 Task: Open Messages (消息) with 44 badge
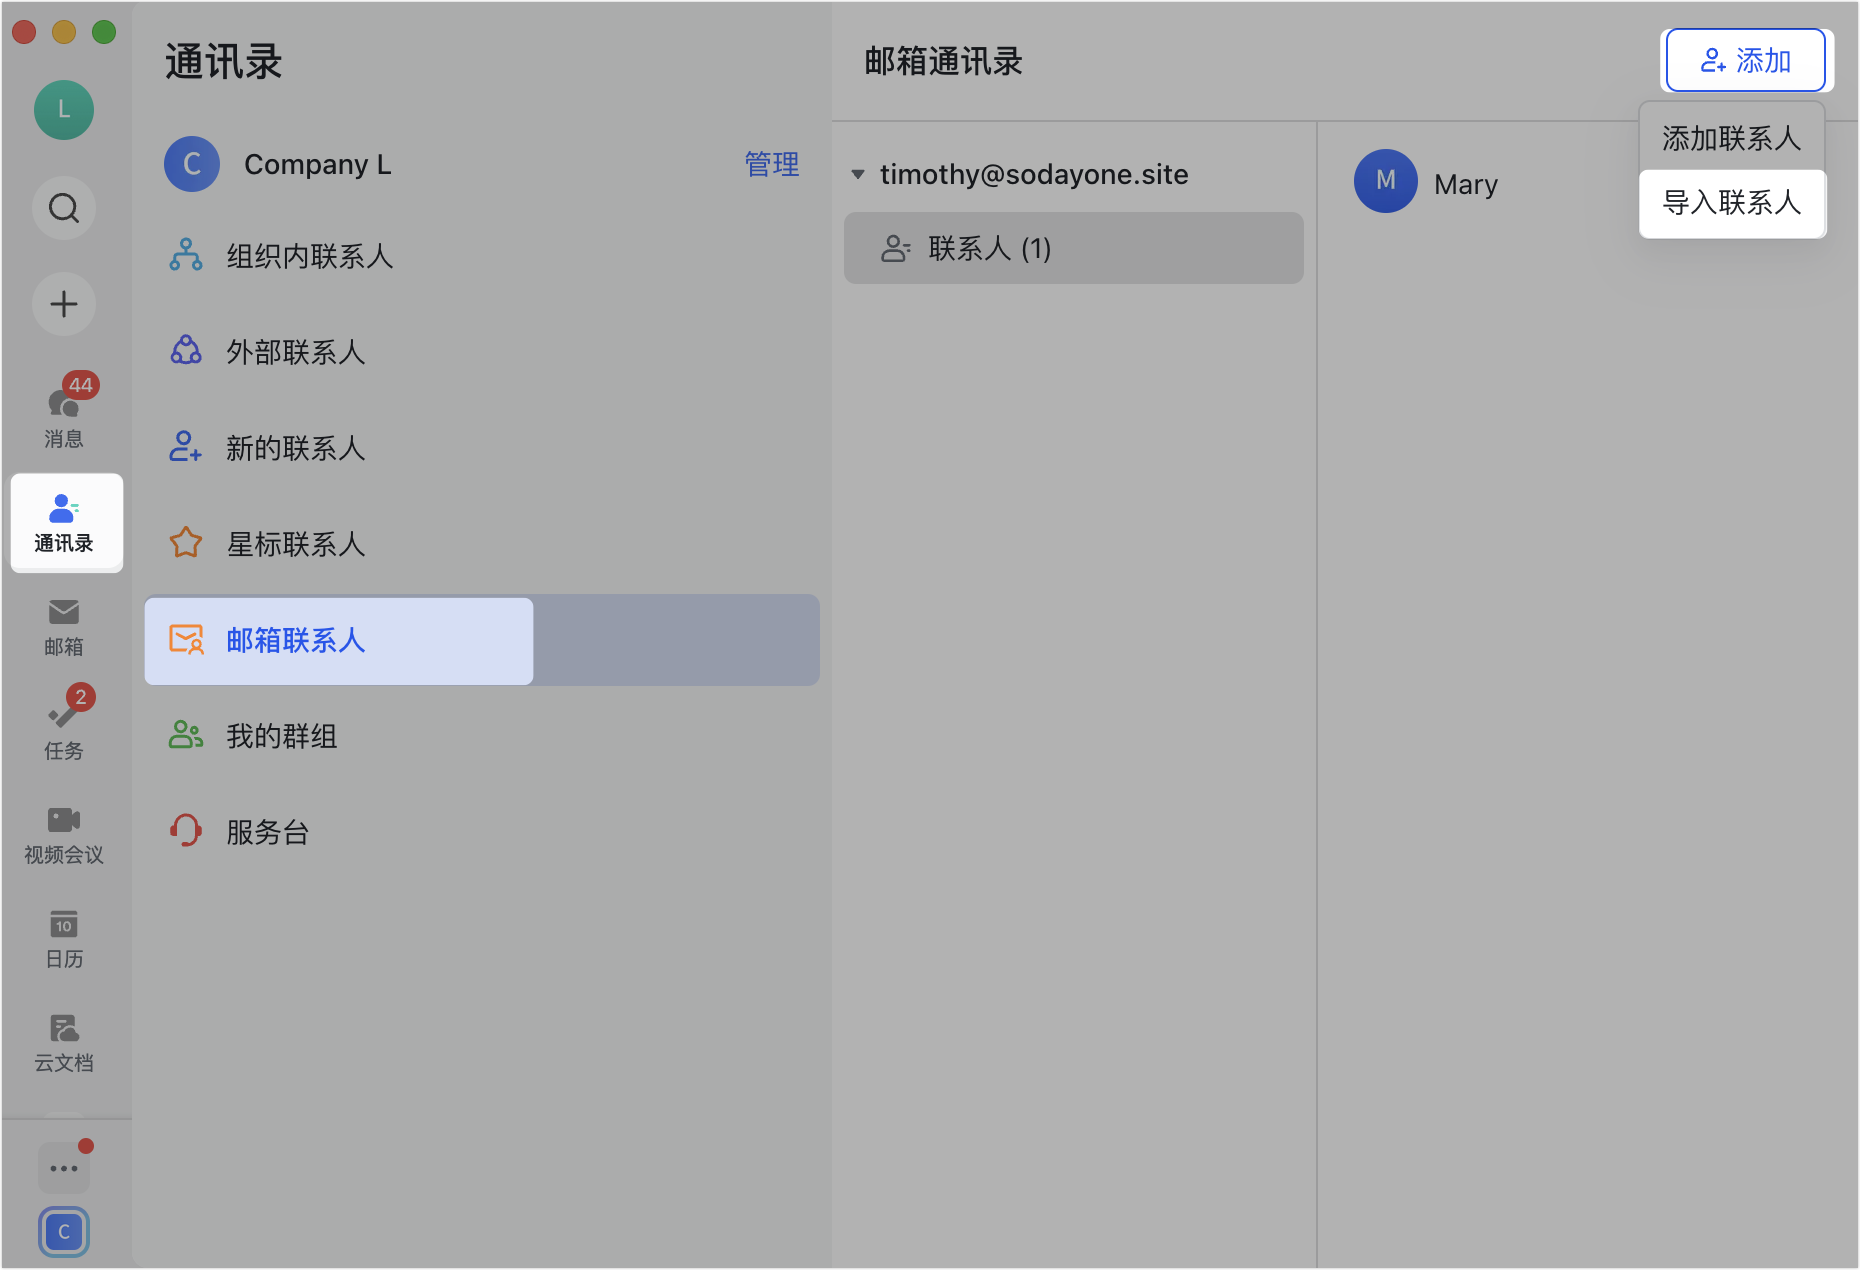64,412
